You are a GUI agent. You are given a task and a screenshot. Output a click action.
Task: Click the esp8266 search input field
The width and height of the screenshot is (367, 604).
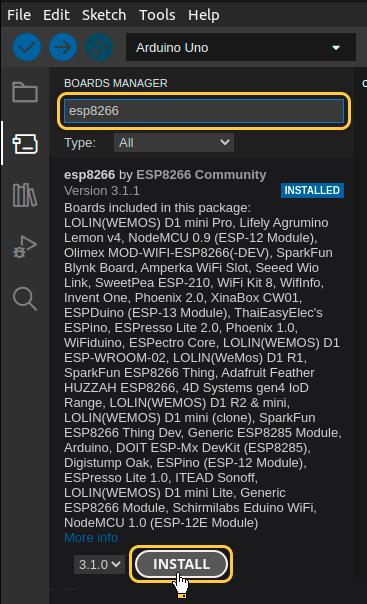coord(204,111)
